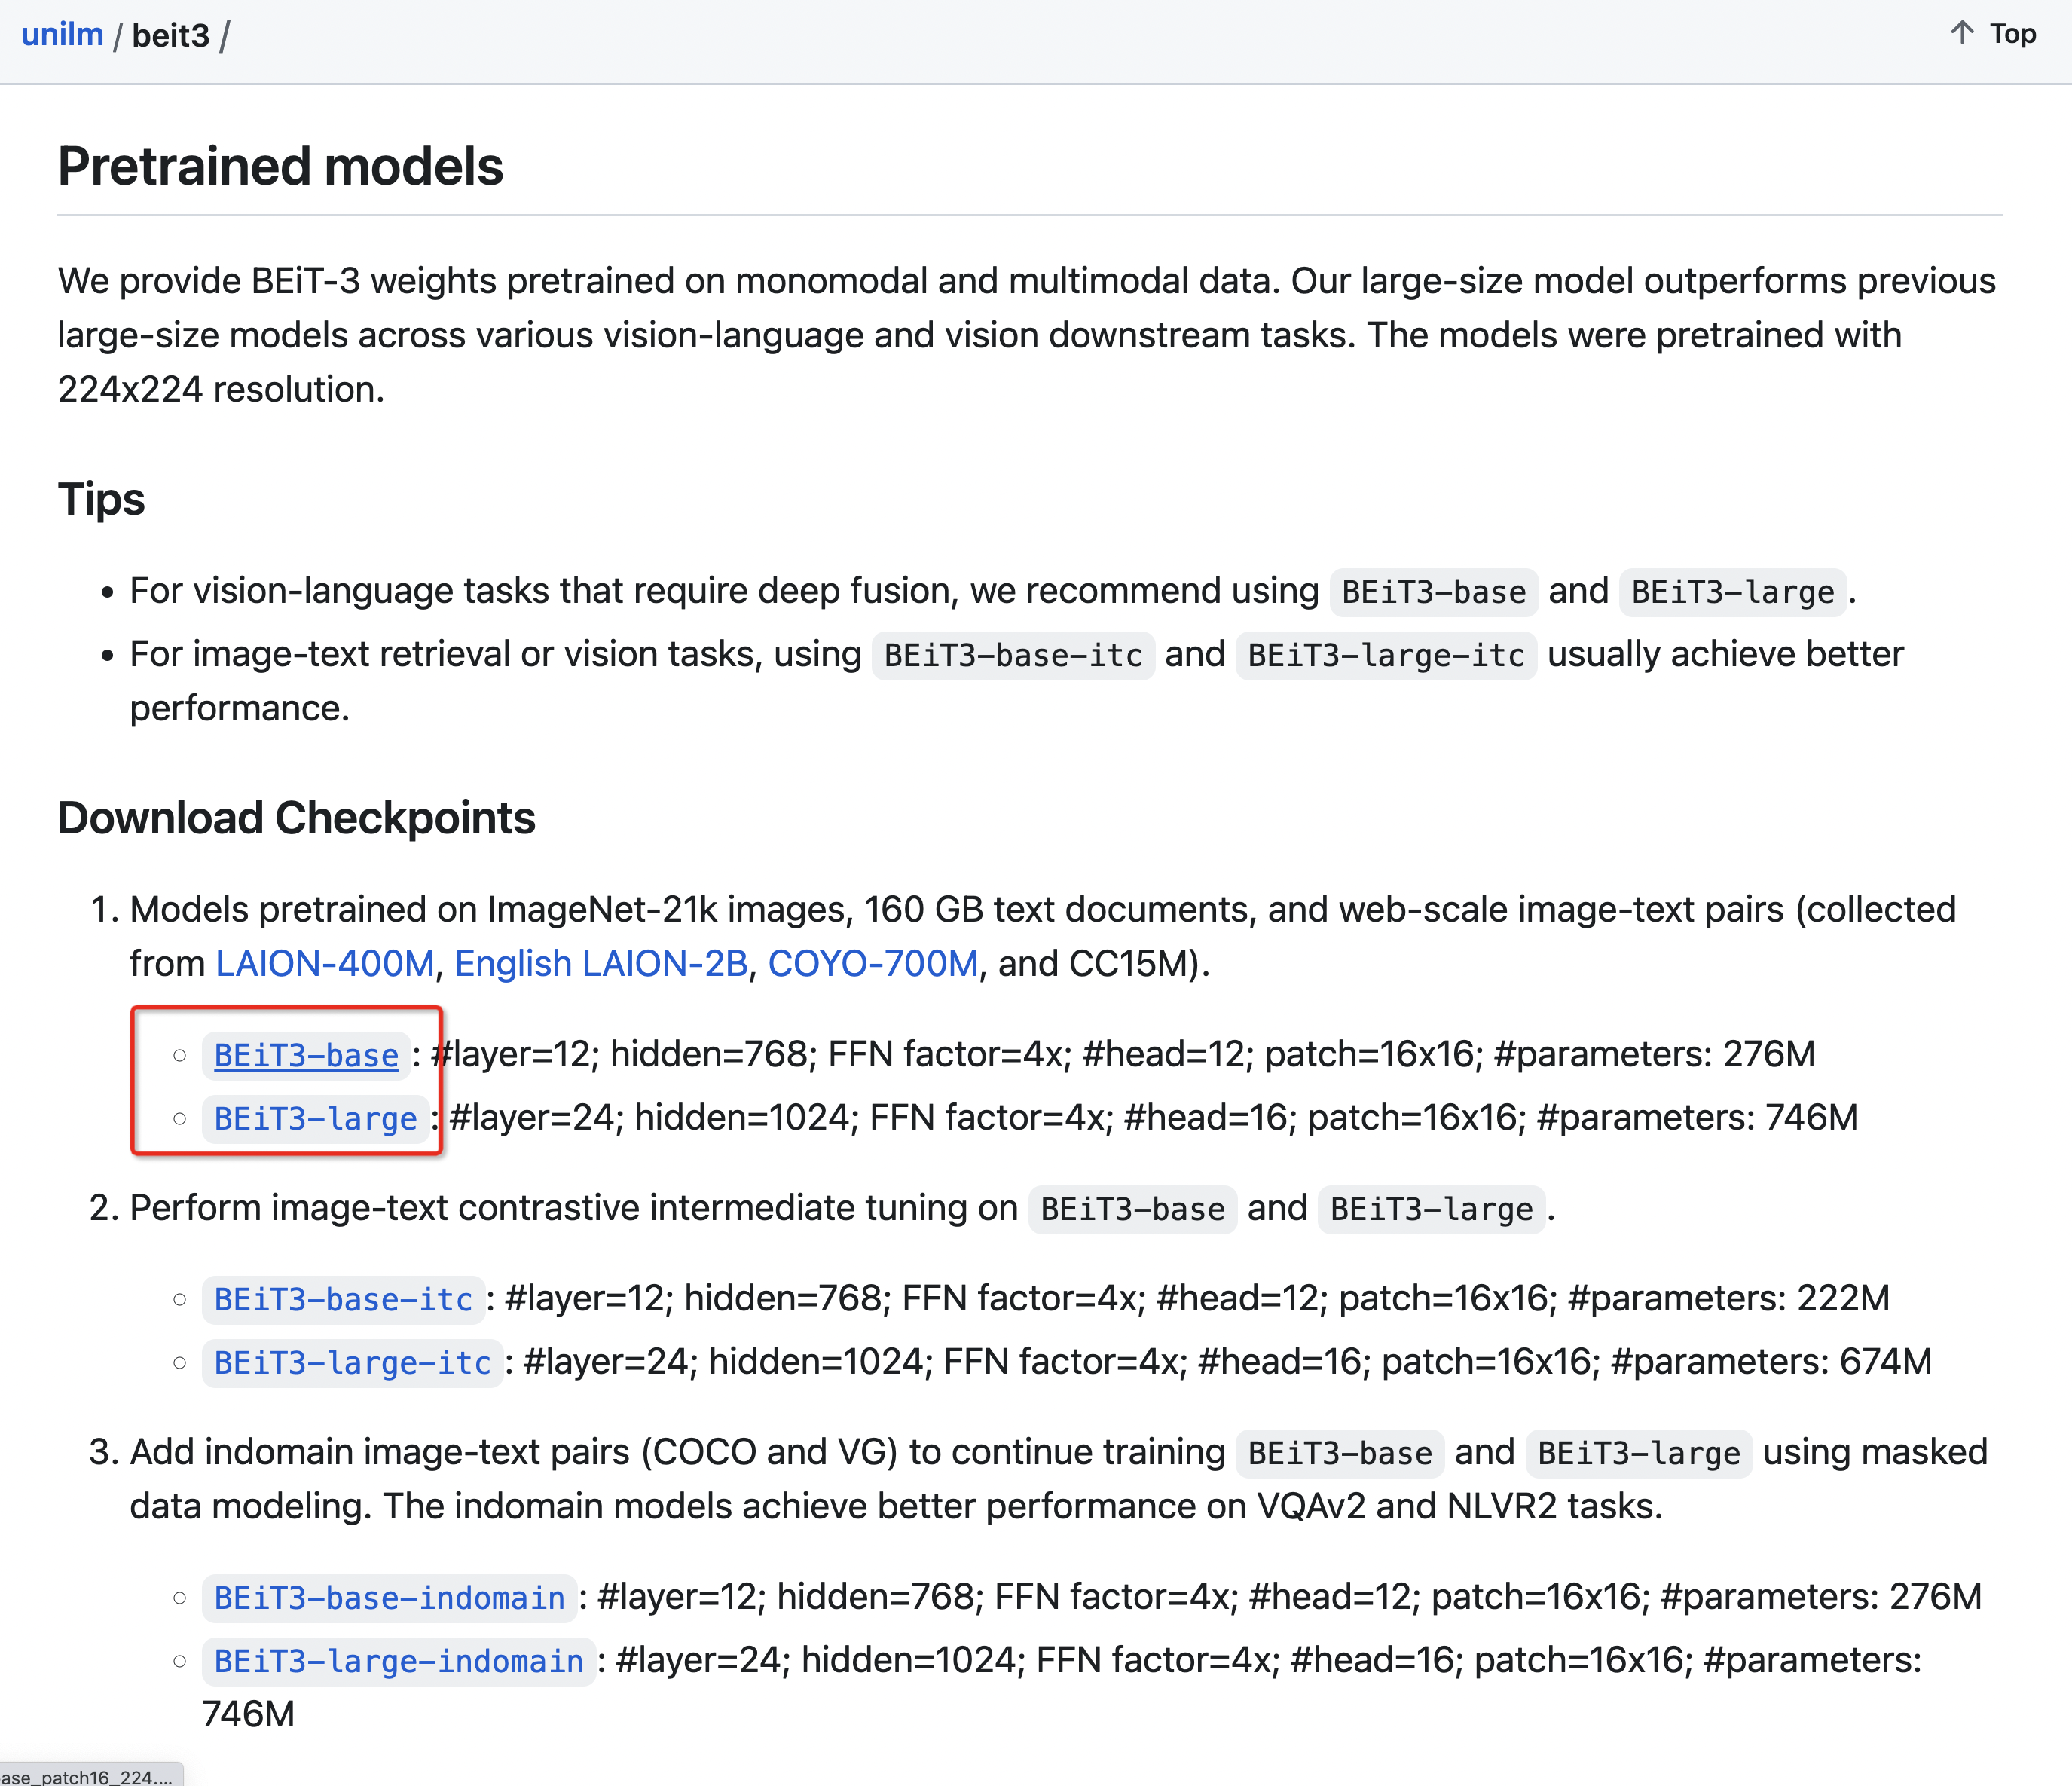Click the Download Checkpoints section heading
Viewport: 2072px width, 1786px height.
[296, 818]
